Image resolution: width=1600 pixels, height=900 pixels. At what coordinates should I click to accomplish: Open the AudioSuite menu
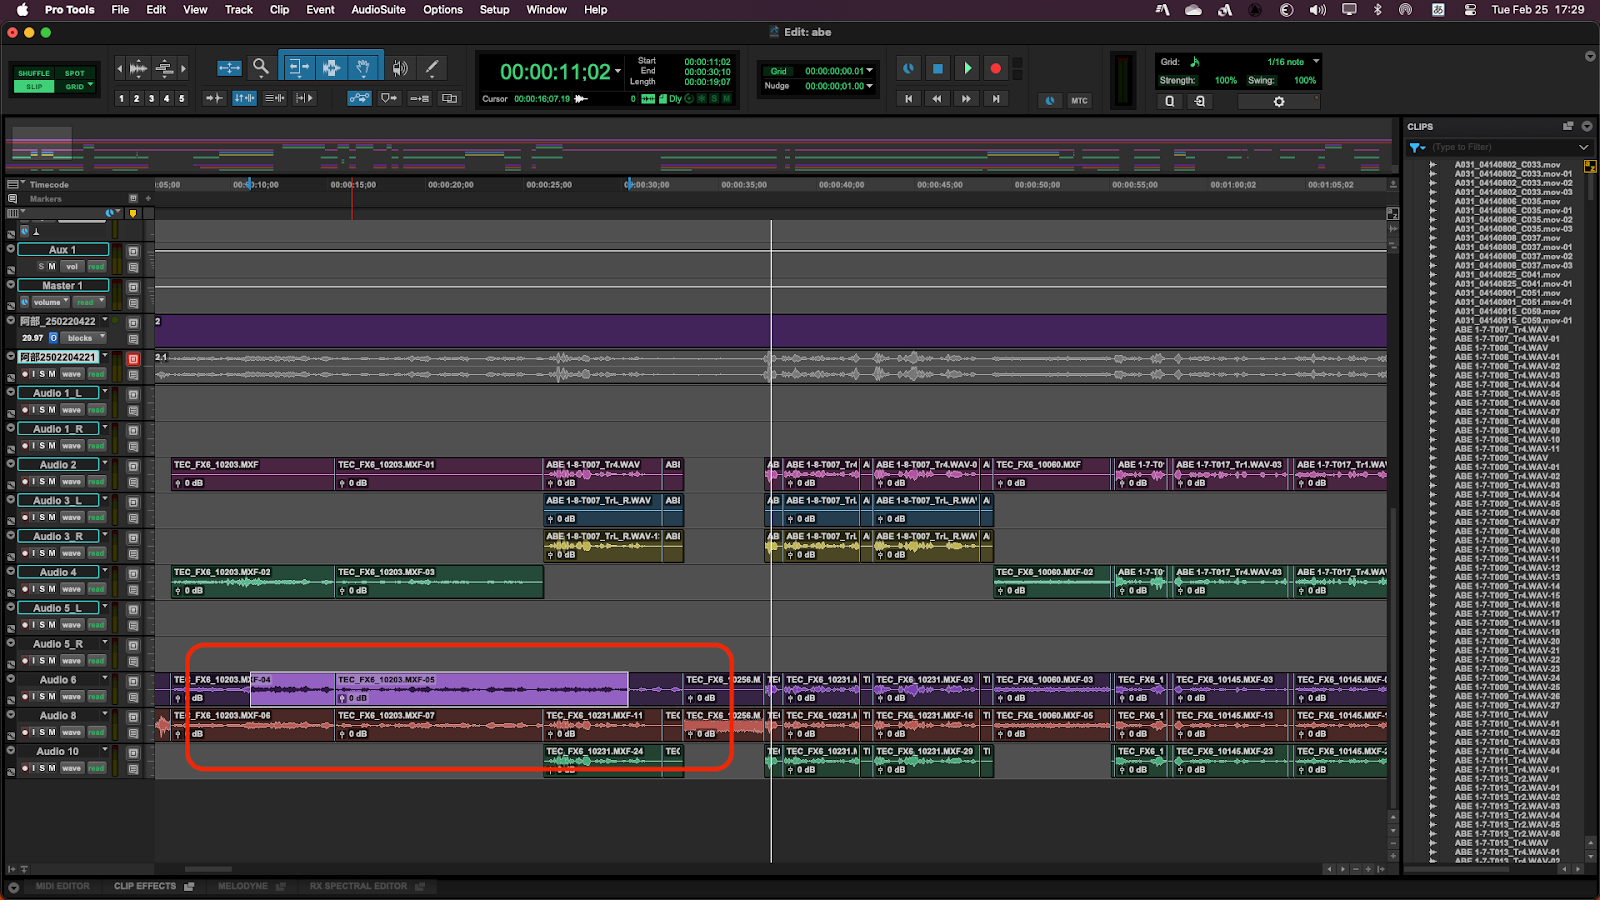coord(378,10)
